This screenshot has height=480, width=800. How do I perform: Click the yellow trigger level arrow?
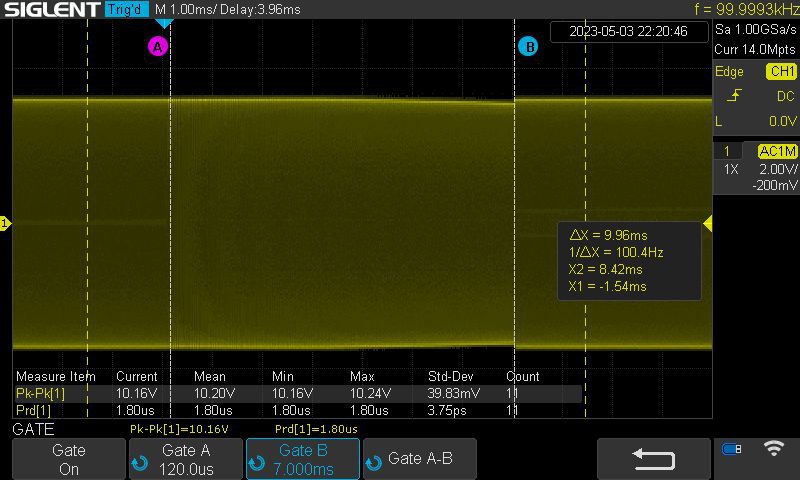pyautogui.click(x=708, y=223)
